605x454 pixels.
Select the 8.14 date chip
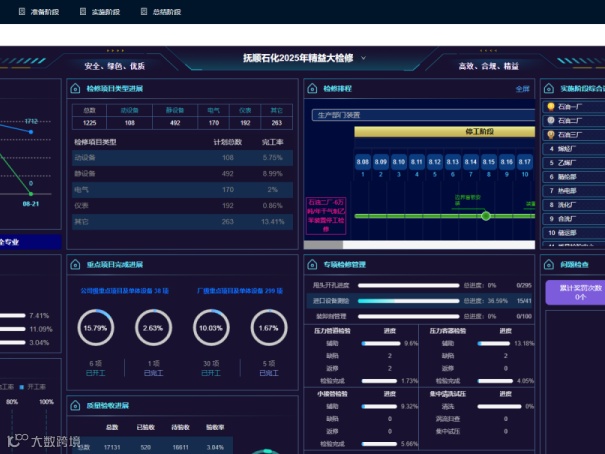point(471,162)
